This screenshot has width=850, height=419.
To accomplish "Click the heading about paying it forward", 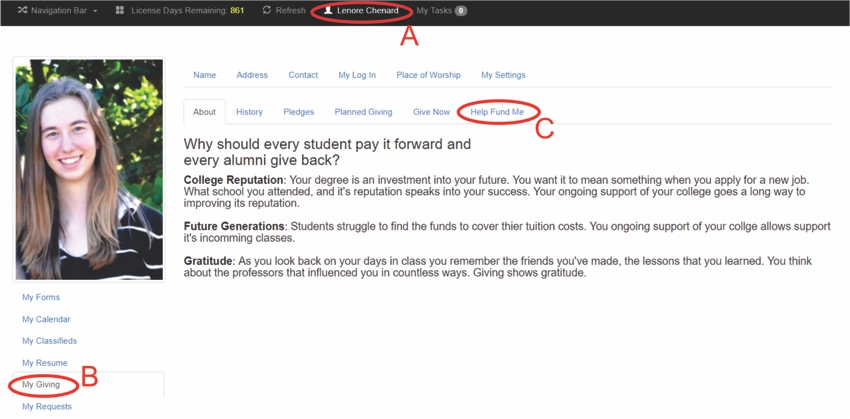I will click(327, 152).
